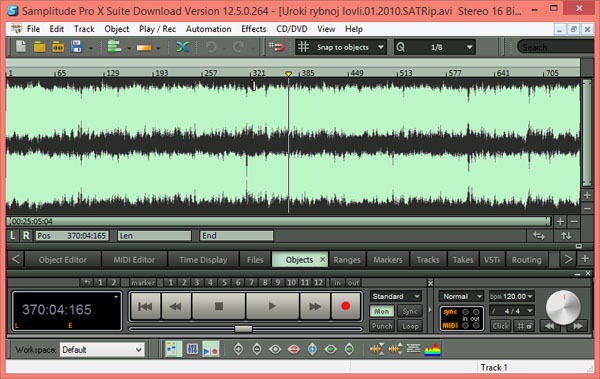Click the new project document icon
This screenshot has height=379, width=600.
tap(21, 47)
